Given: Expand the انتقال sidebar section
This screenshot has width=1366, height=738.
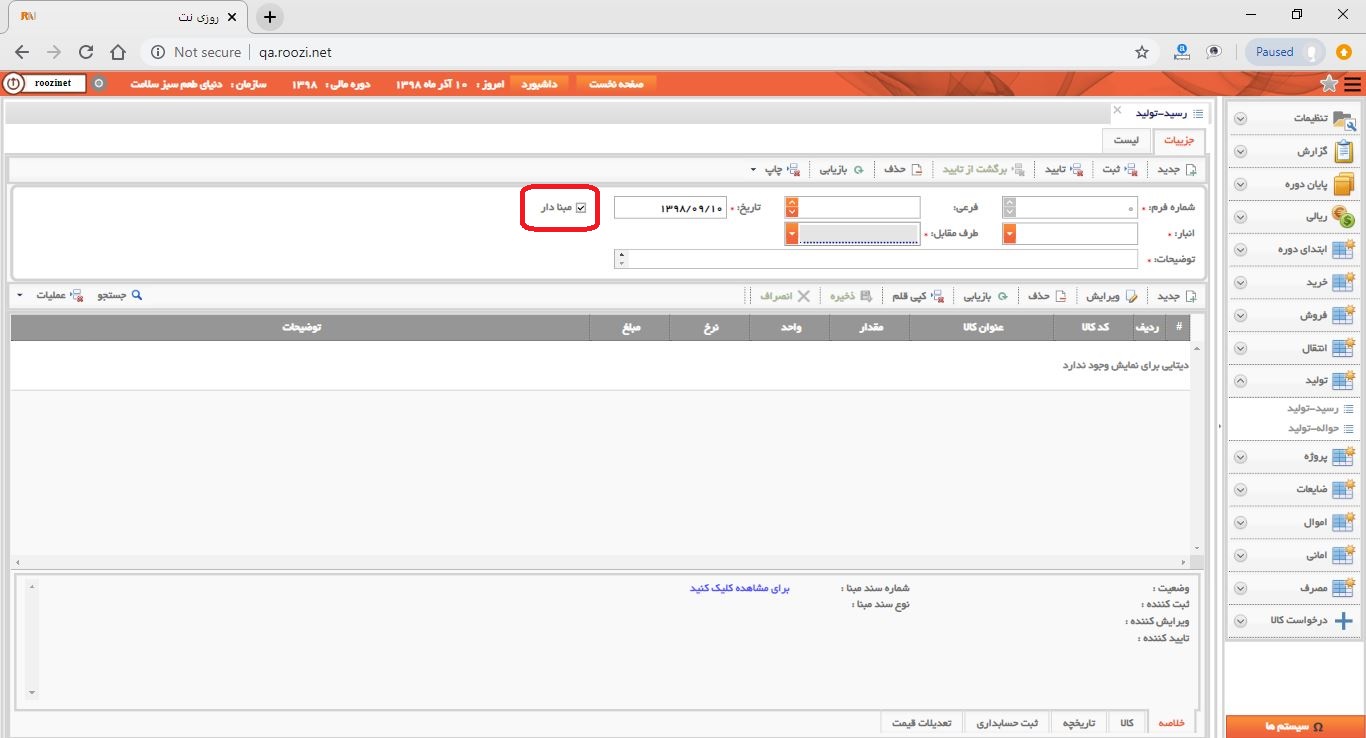Looking at the screenshot, I should [x=1240, y=348].
